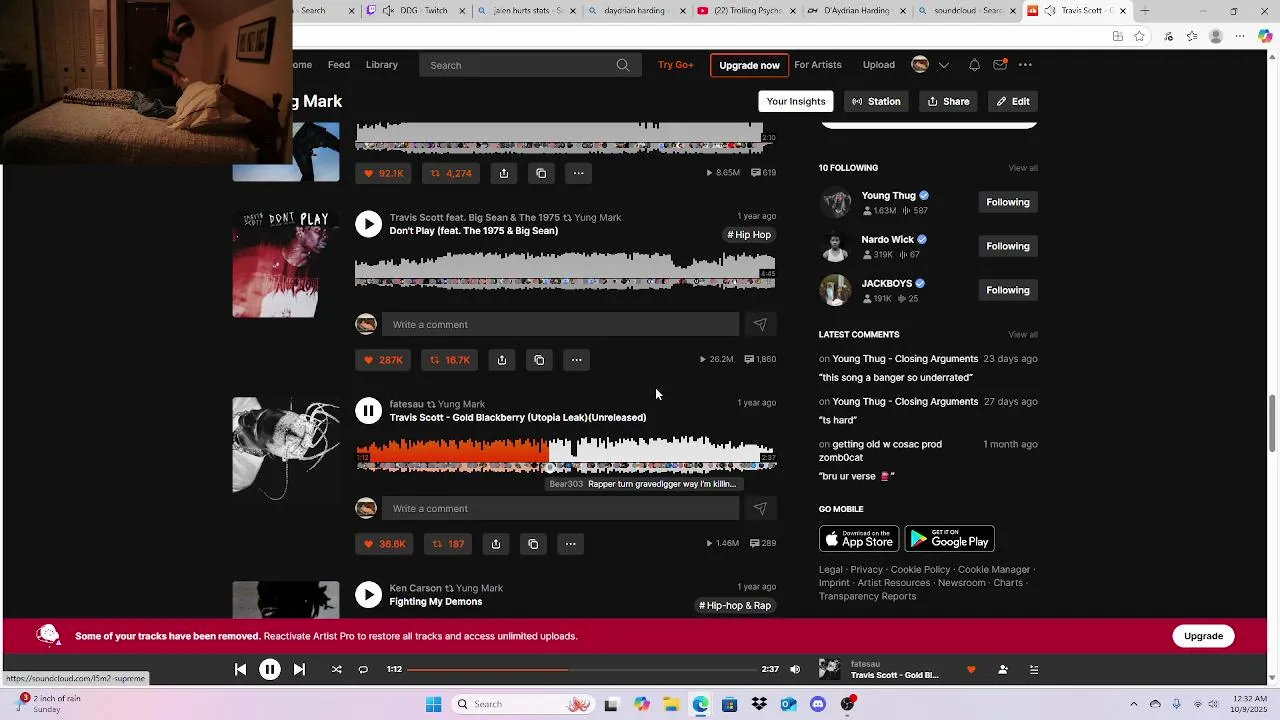The image size is (1280, 720).
Task: Like the Don't Play track (287K)
Action: [383, 360]
